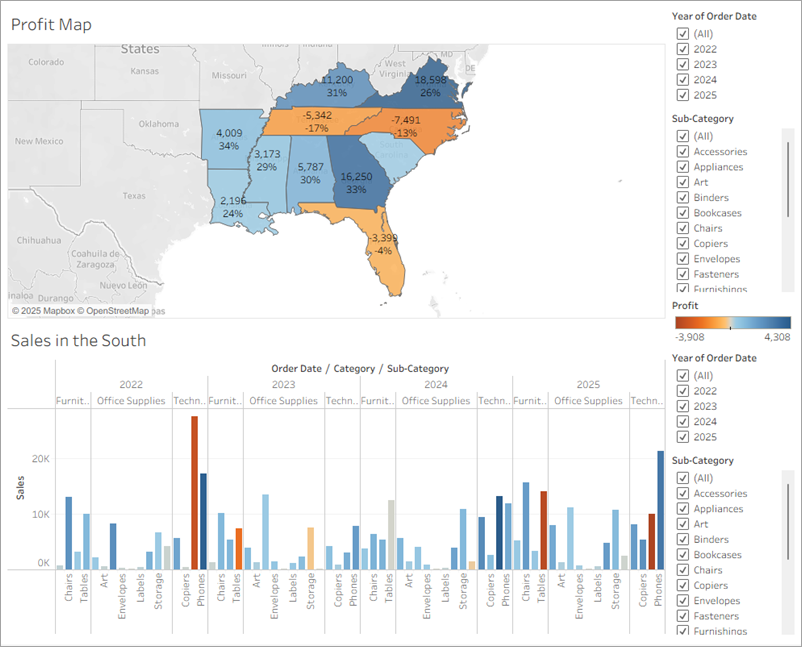Uncheck the Fasteners sub-category
Screen dimensions: 802x647
(x=683, y=273)
